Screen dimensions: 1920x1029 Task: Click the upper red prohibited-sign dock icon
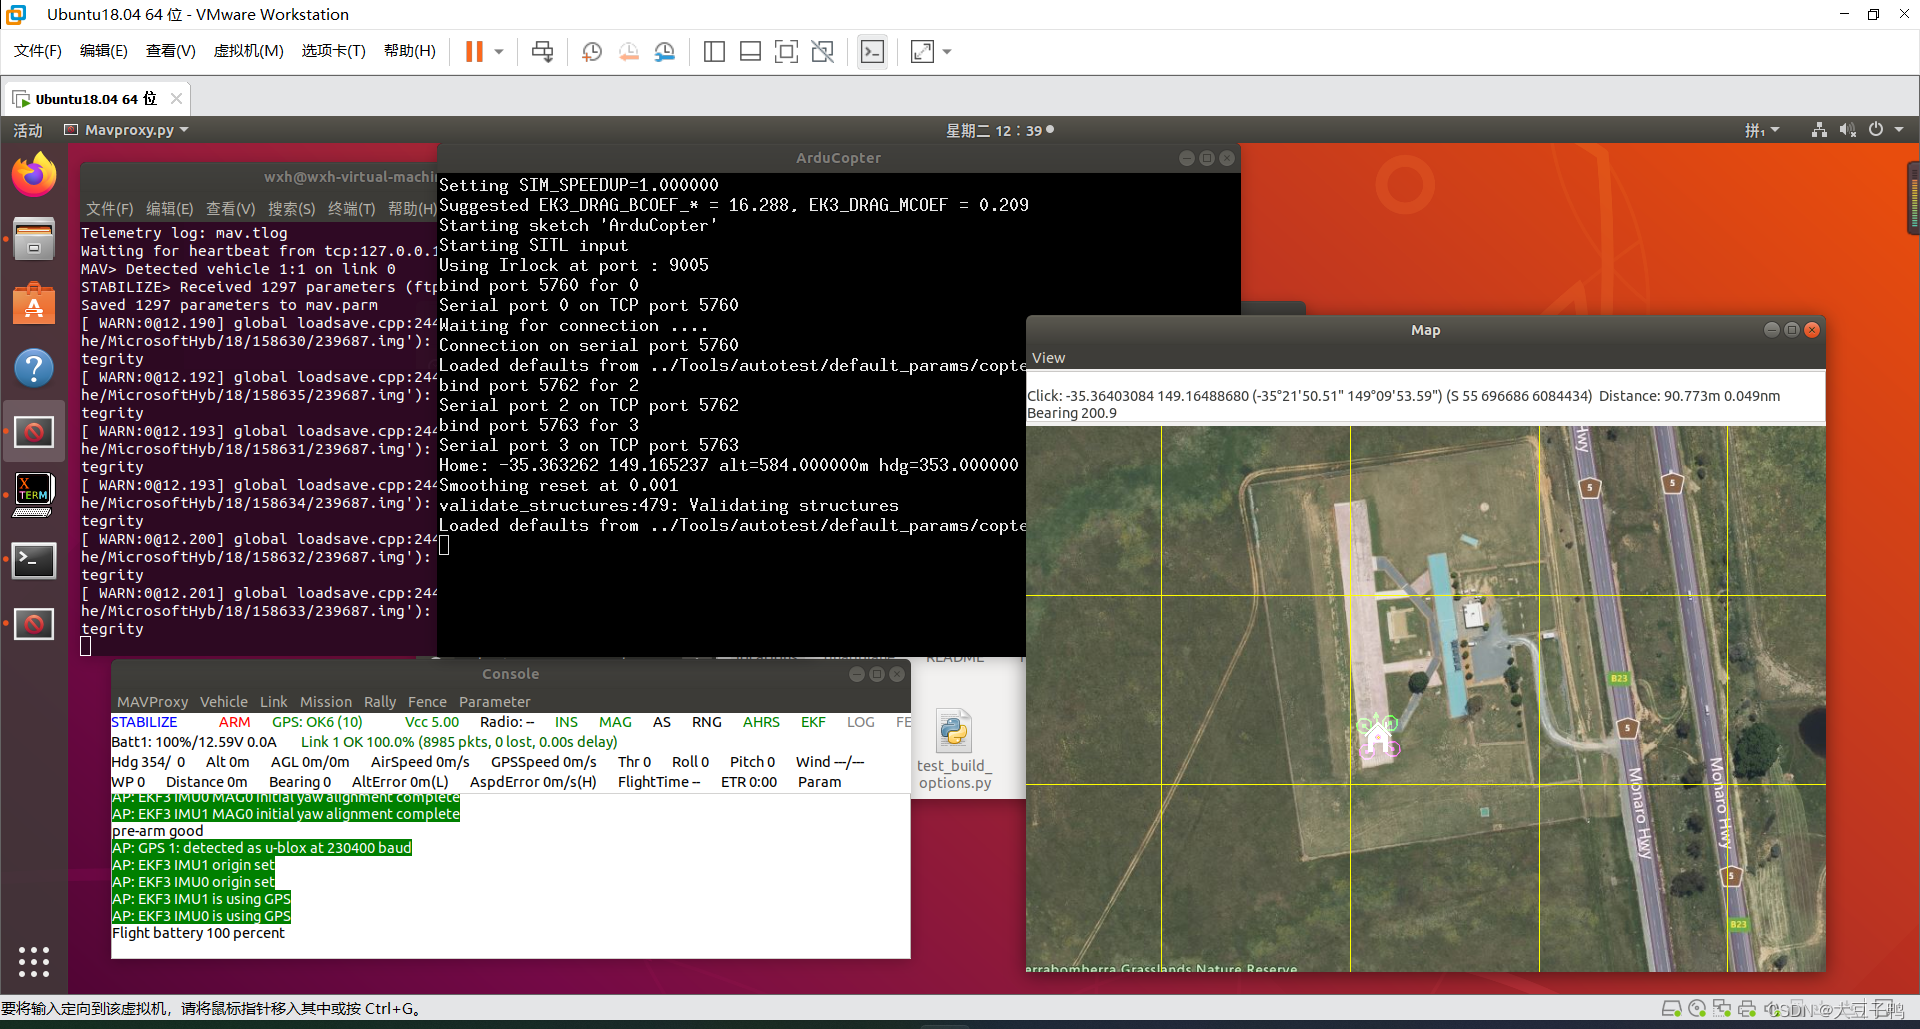[34, 431]
